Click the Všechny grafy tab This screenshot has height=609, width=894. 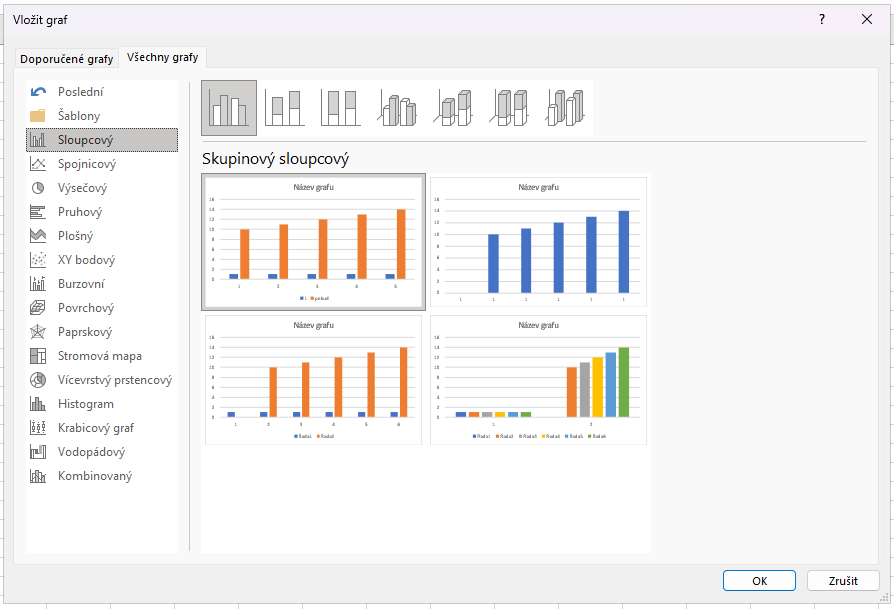[x=162, y=57]
